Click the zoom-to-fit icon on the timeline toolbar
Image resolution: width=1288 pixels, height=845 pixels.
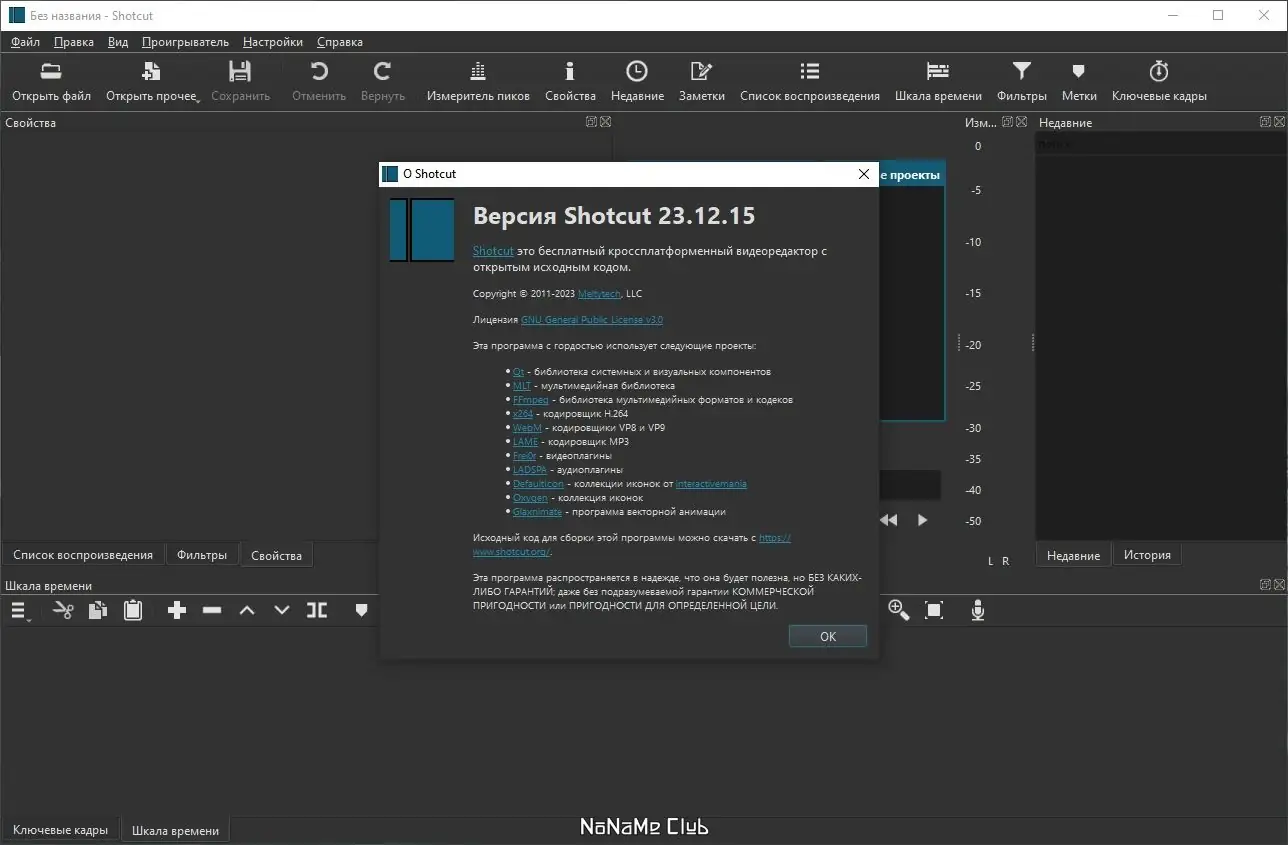pyautogui.click(x=934, y=610)
